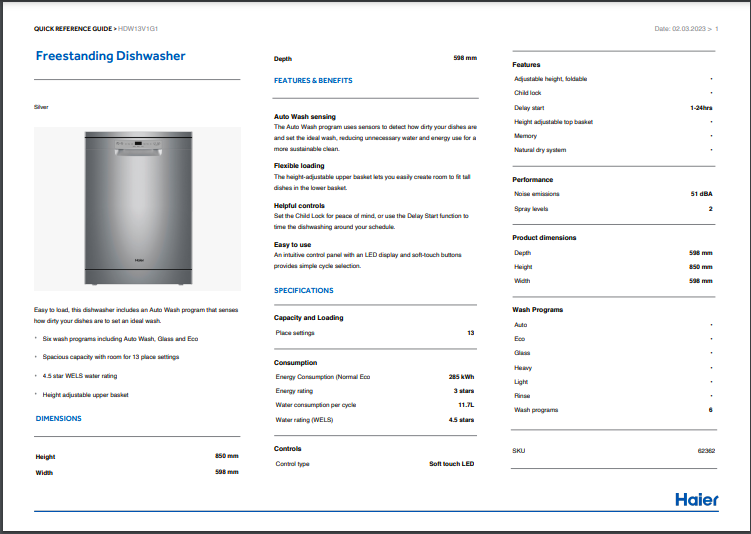Click the Helpful controls subheading
Image resolution: width=751 pixels, height=534 pixels.
tap(300, 205)
